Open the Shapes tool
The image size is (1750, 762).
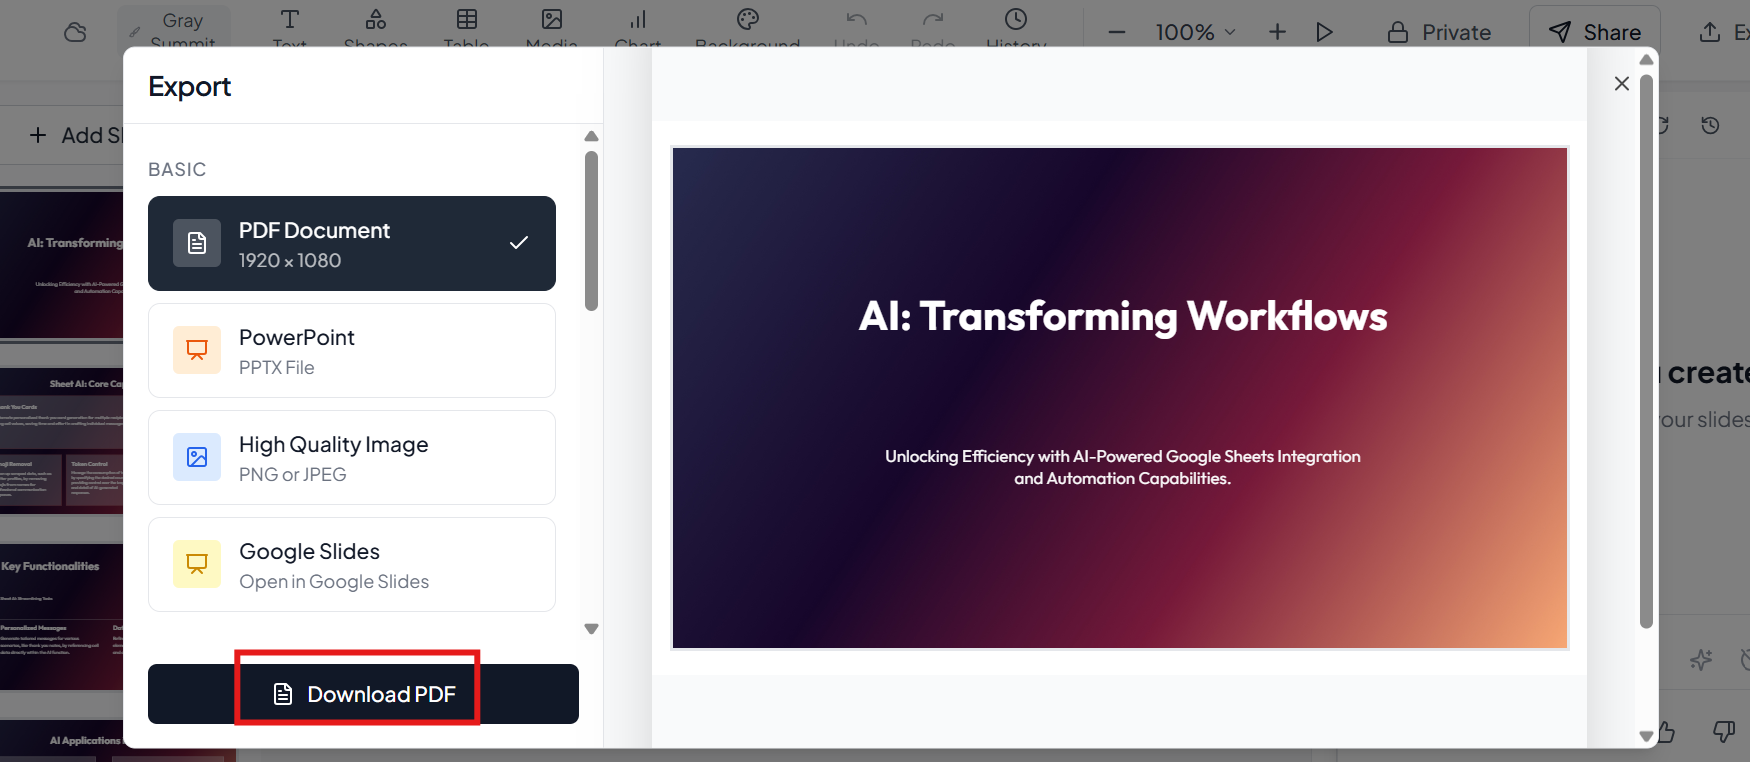click(376, 28)
